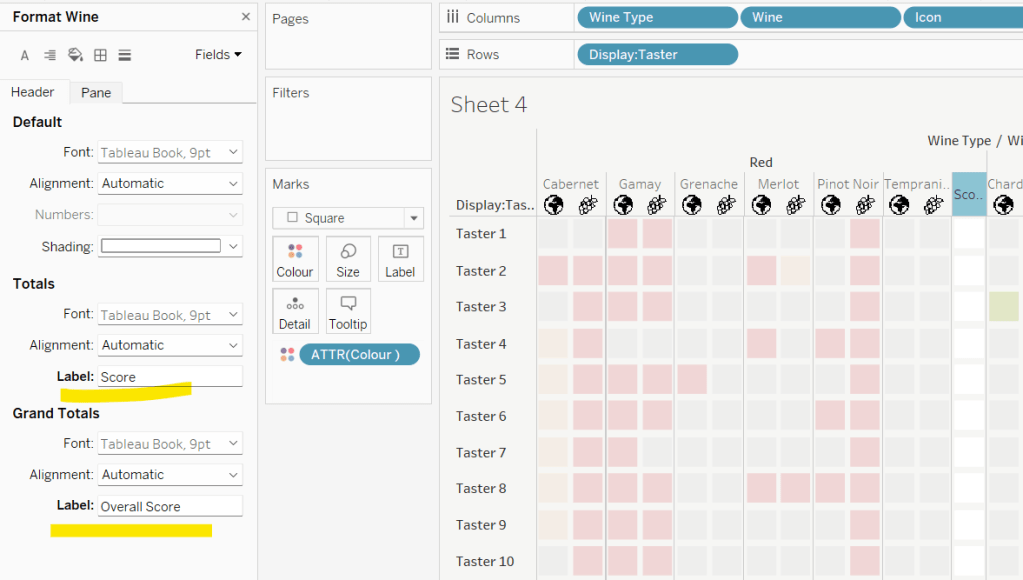This screenshot has width=1023, height=580.
Task: Click the Grand Totals Label input field
Action: [x=169, y=506]
